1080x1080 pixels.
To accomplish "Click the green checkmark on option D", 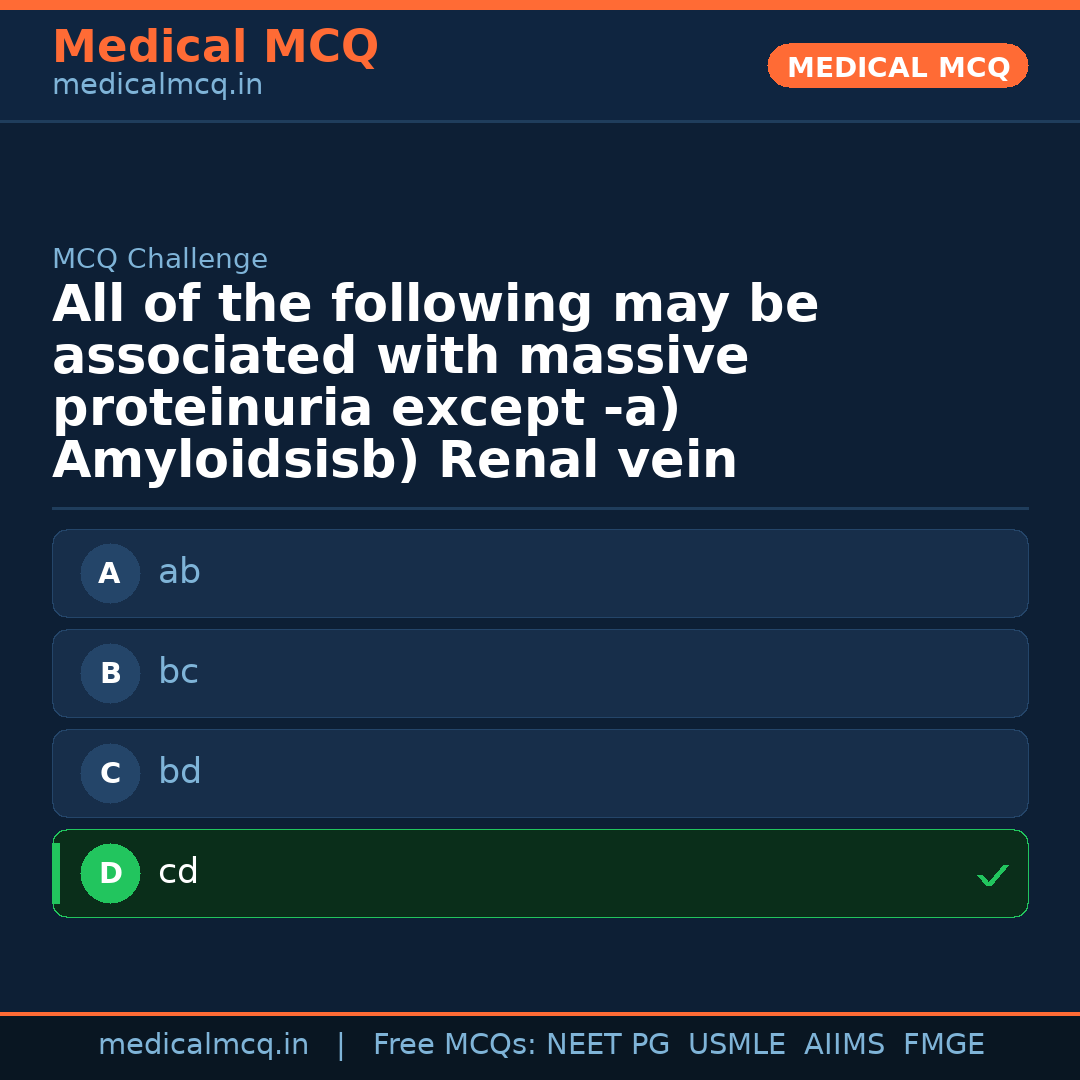I will [x=992, y=876].
